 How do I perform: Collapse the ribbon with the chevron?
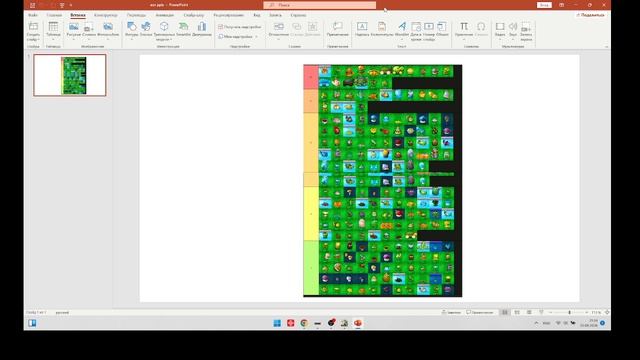(x=607, y=47)
